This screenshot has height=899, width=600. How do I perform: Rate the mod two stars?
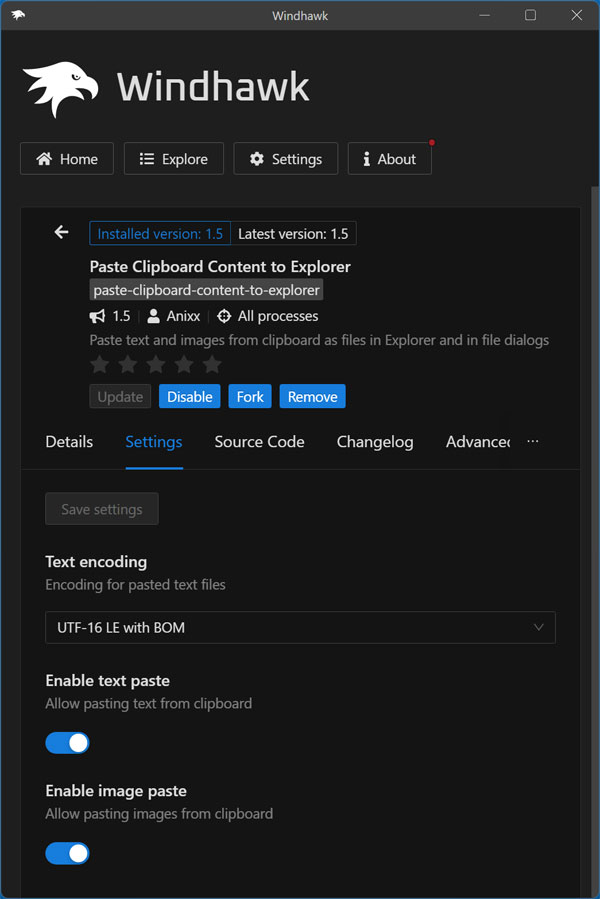click(x=128, y=363)
